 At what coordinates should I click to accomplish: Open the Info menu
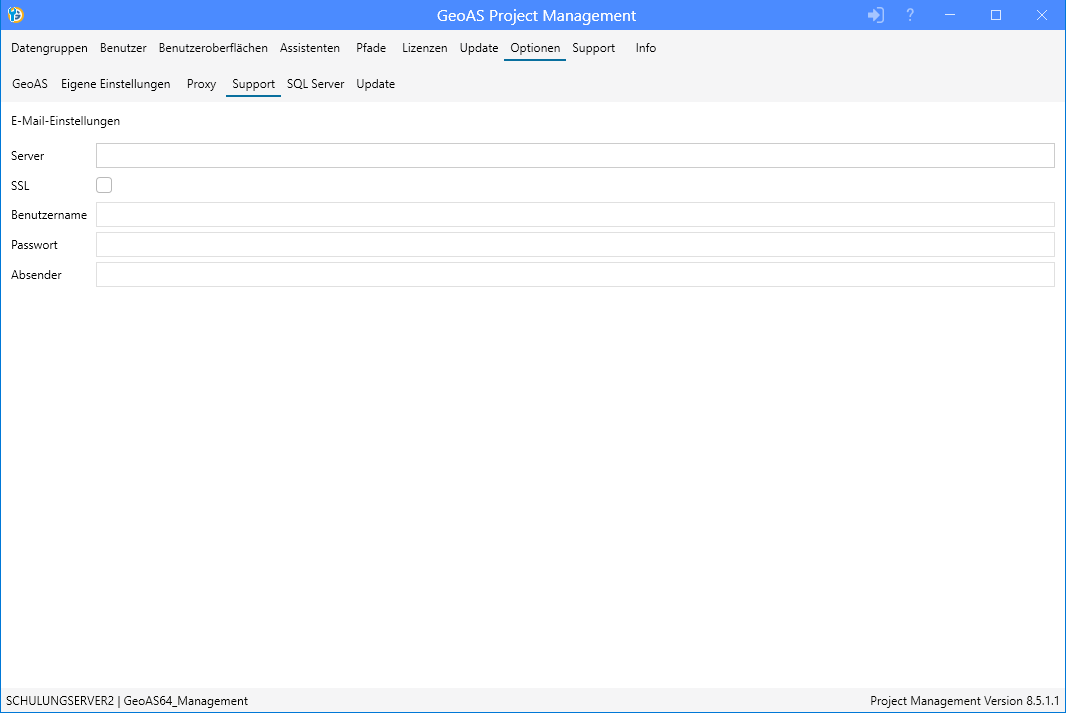pyautogui.click(x=646, y=48)
